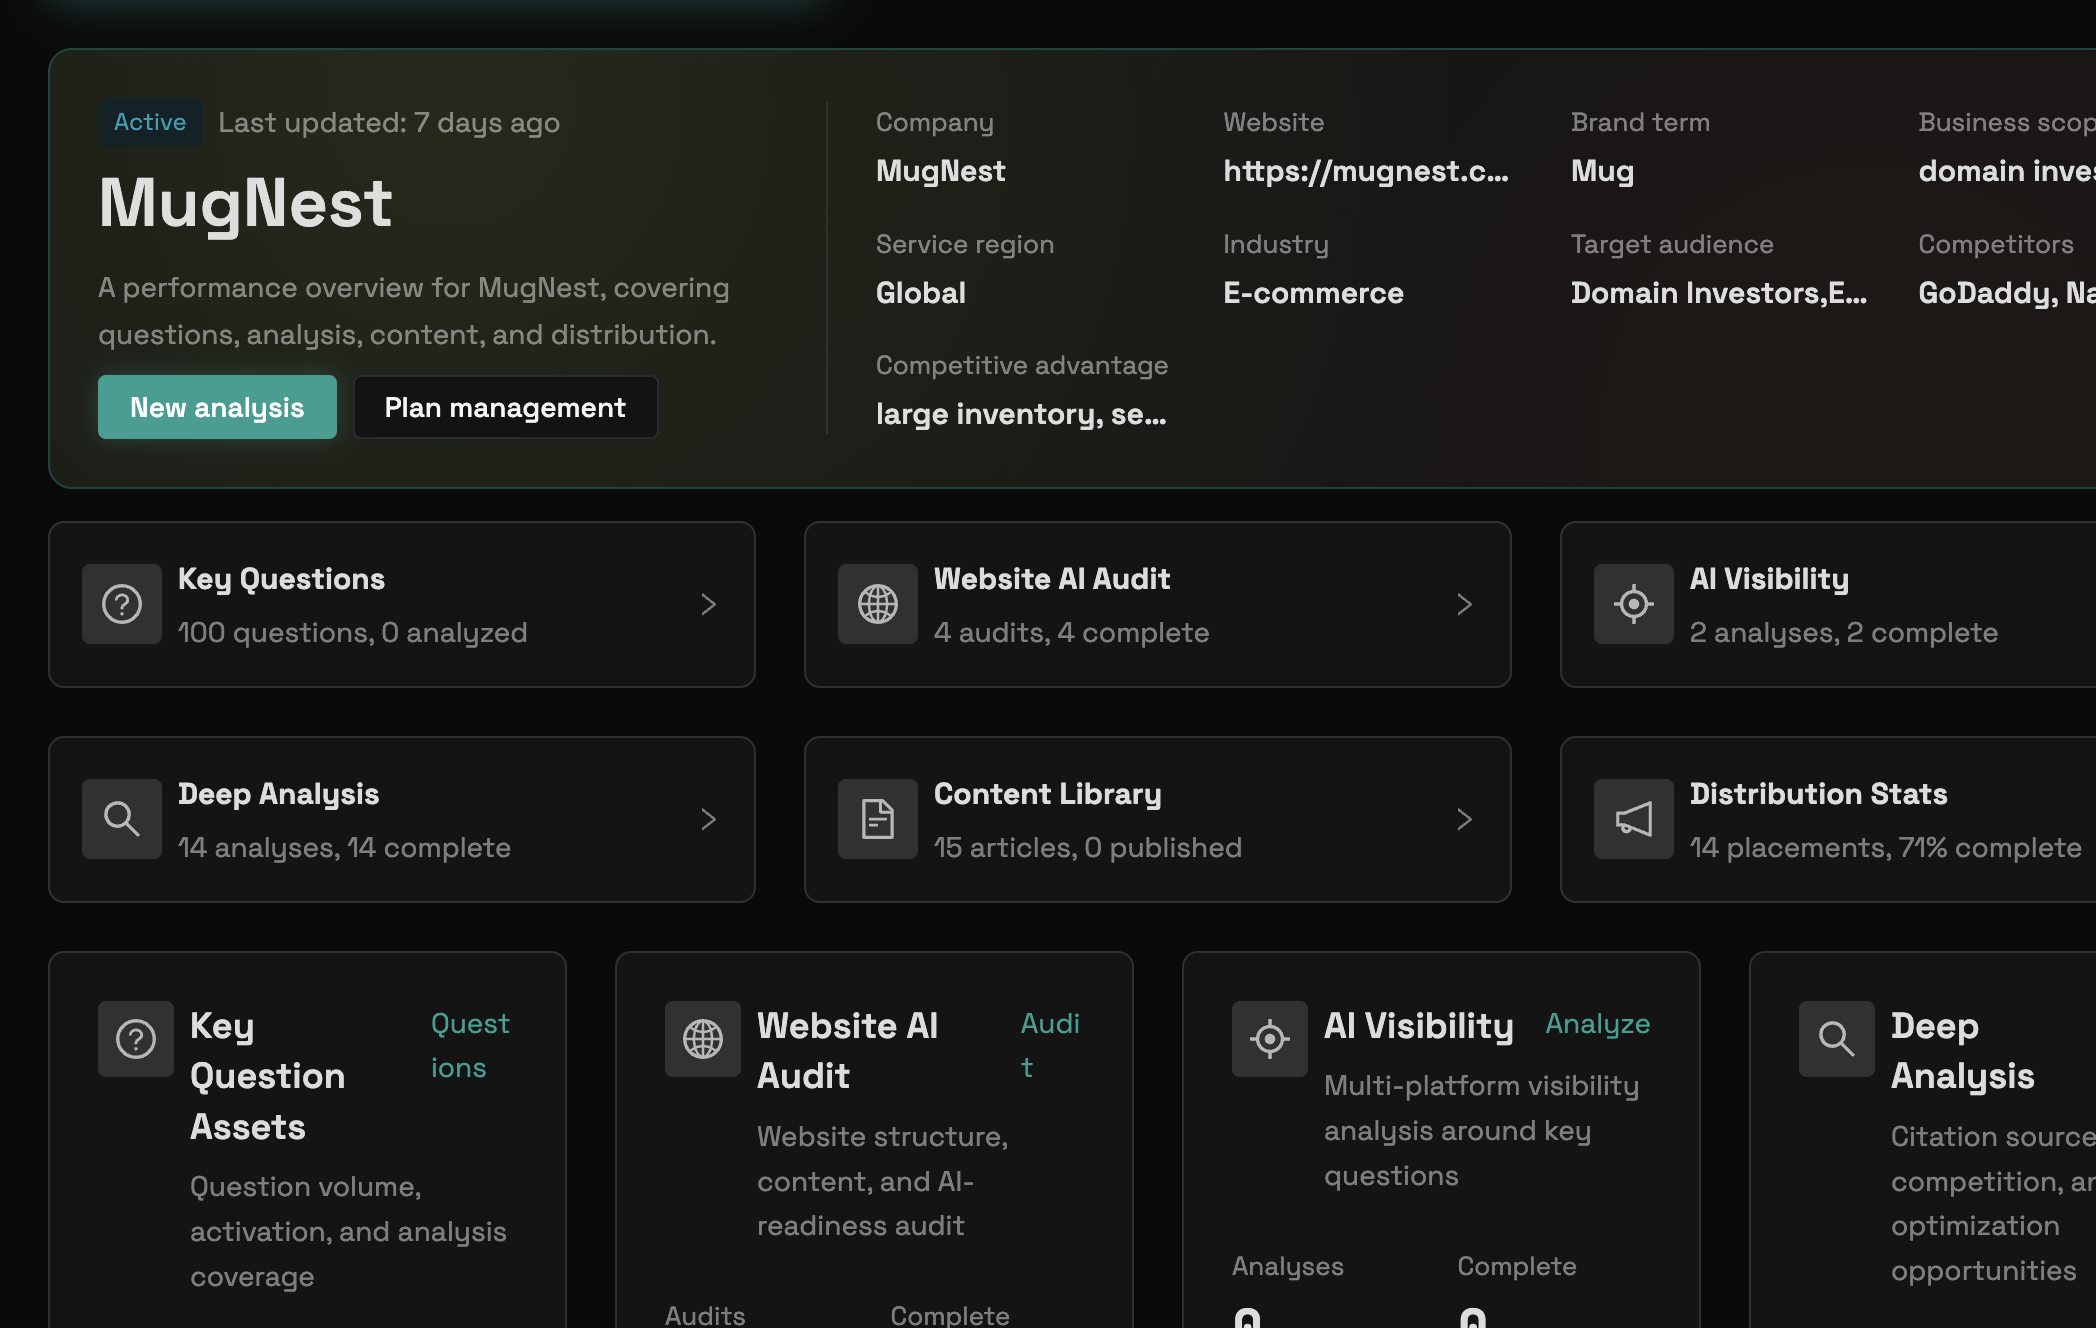Click the AI Visibility target icon in summary row
This screenshot has width=2096, height=1328.
pyautogui.click(x=1634, y=604)
